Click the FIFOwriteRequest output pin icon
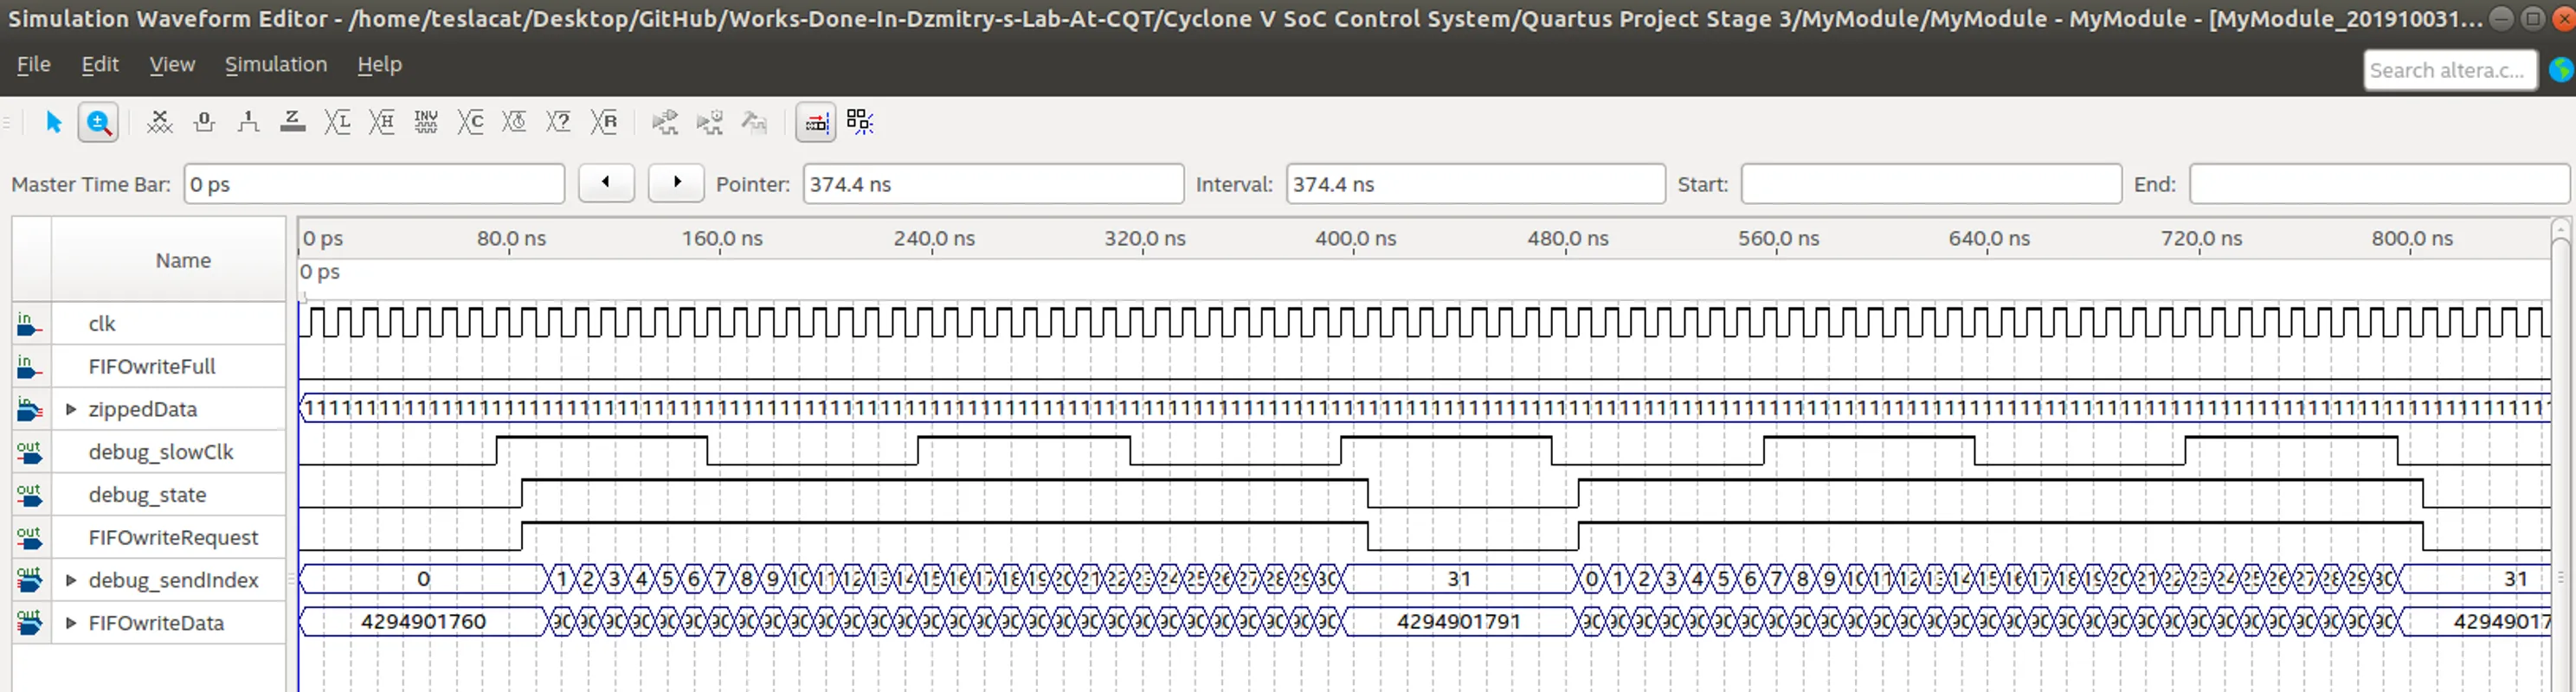The width and height of the screenshot is (2576, 692). [x=29, y=538]
